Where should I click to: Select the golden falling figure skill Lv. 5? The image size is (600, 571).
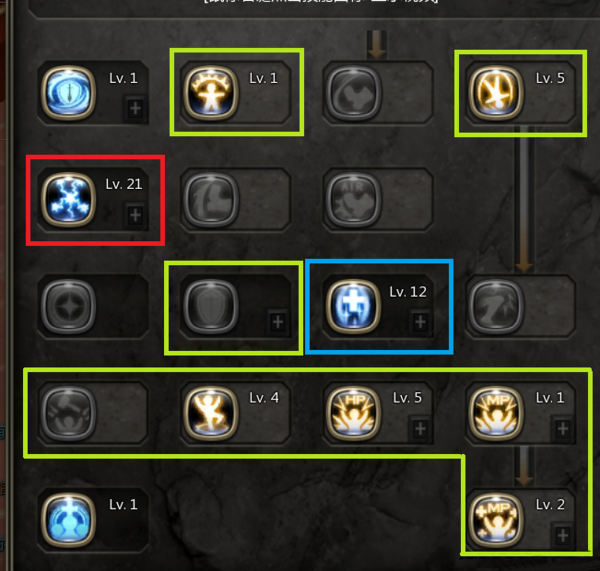click(496, 93)
